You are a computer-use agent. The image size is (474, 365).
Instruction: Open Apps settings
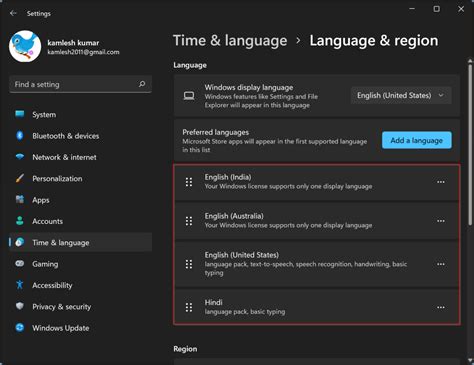click(x=80, y=200)
